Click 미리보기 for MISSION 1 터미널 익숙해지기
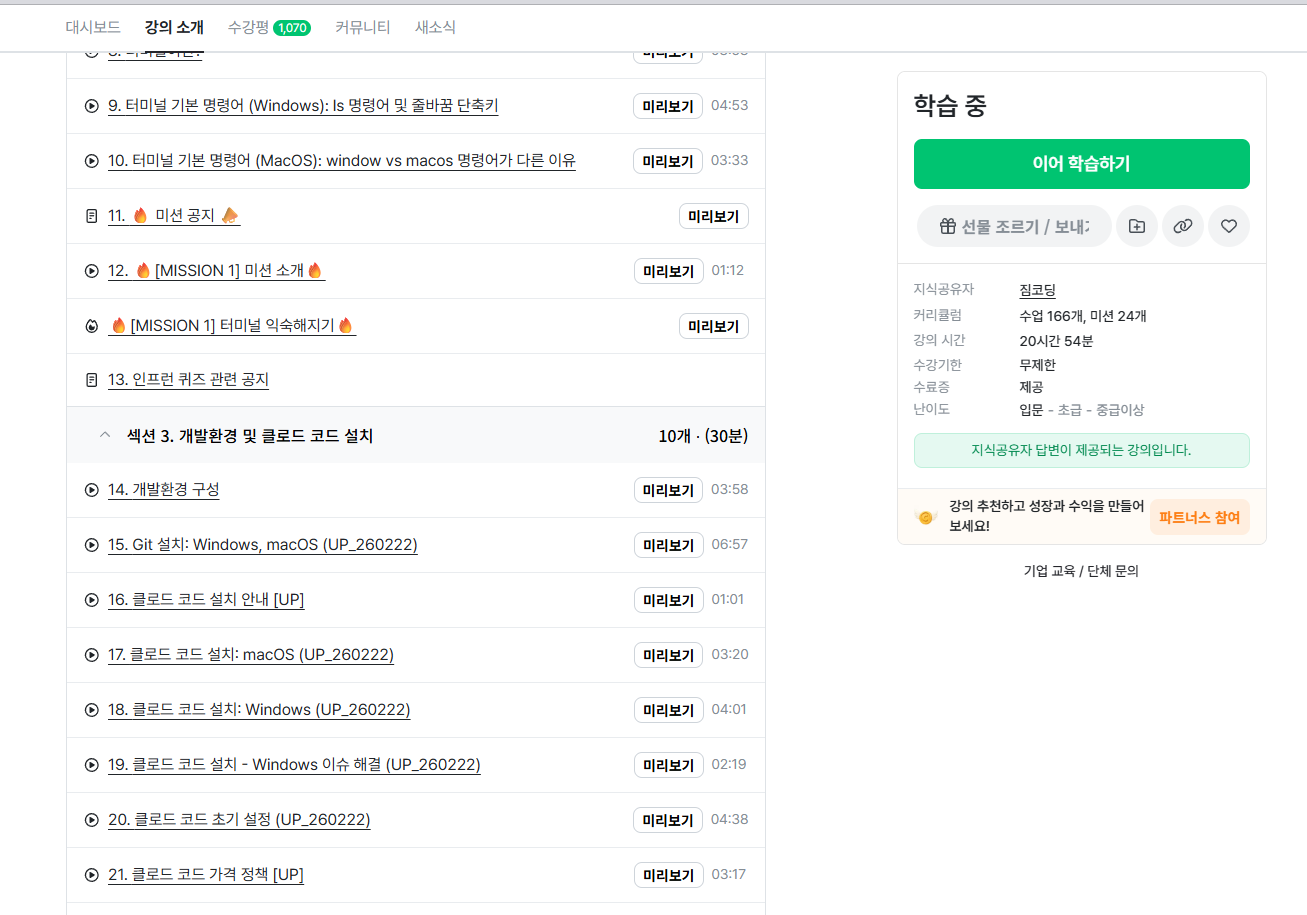1307x915 pixels. click(714, 326)
